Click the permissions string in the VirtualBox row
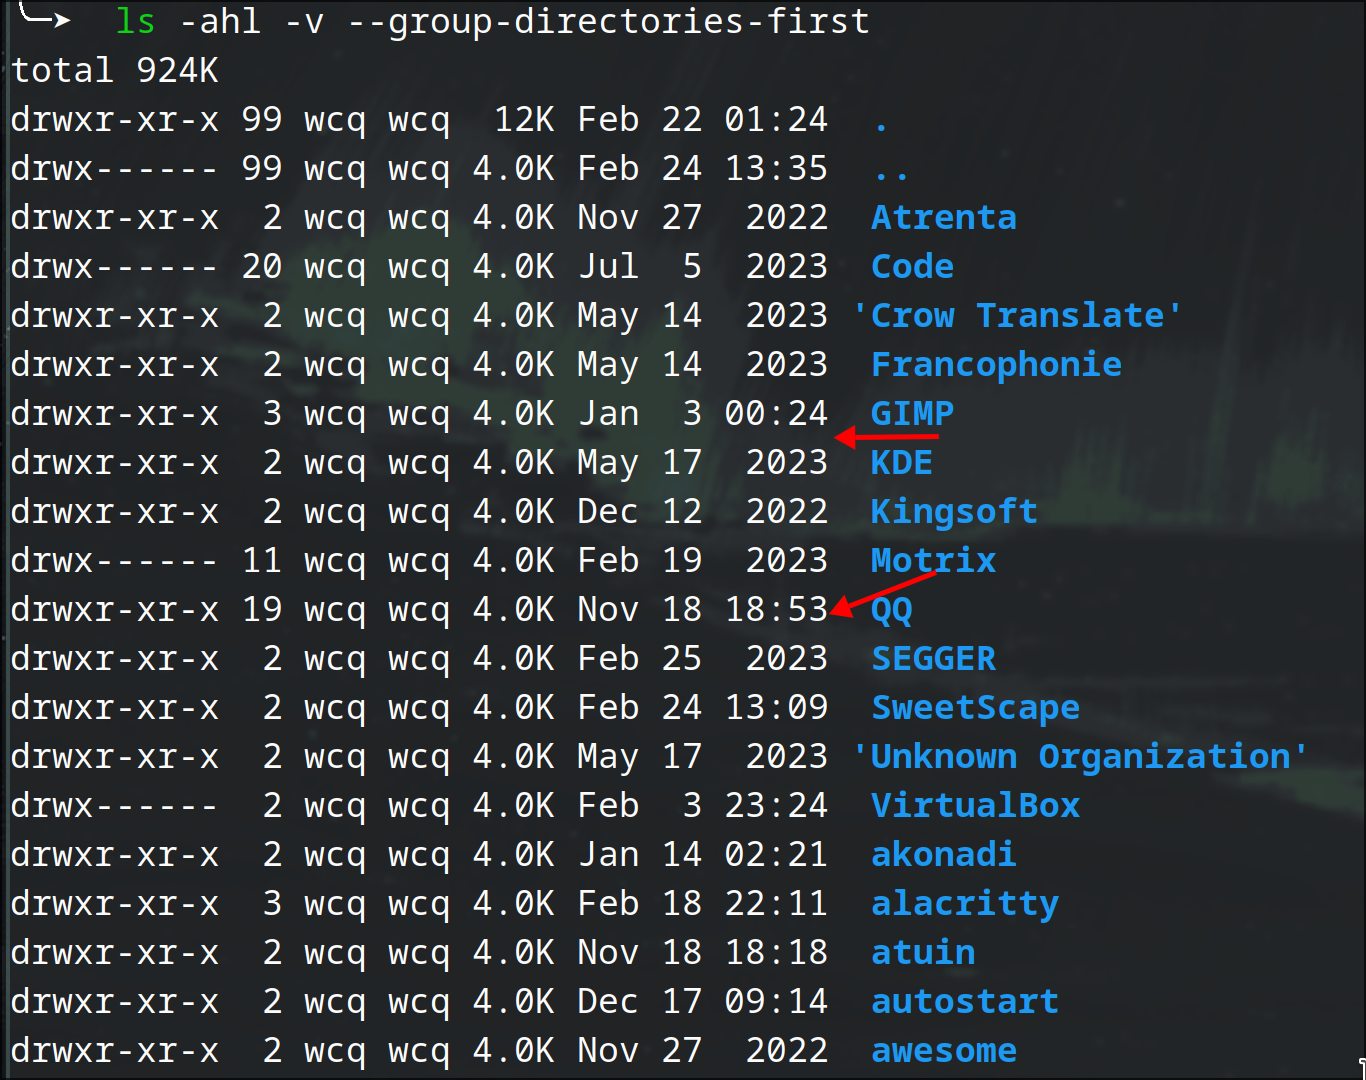The image size is (1366, 1080). [x=115, y=805]
